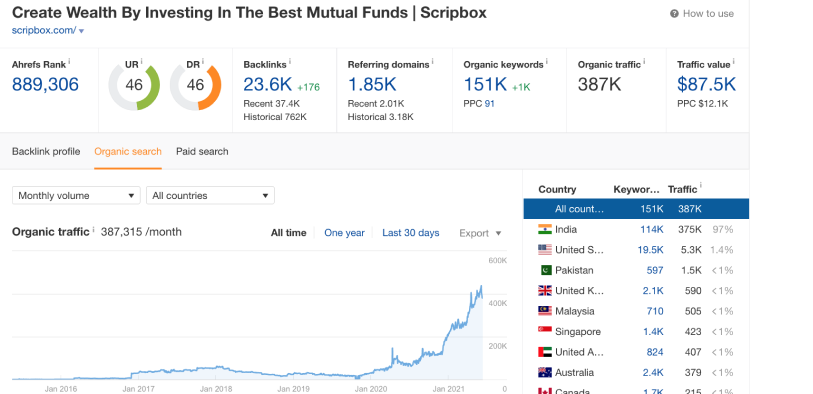Image resolution: width=813 pixels, height=394 pixels.
Task: Select the Last 30 days range
Action: [411, 233]
